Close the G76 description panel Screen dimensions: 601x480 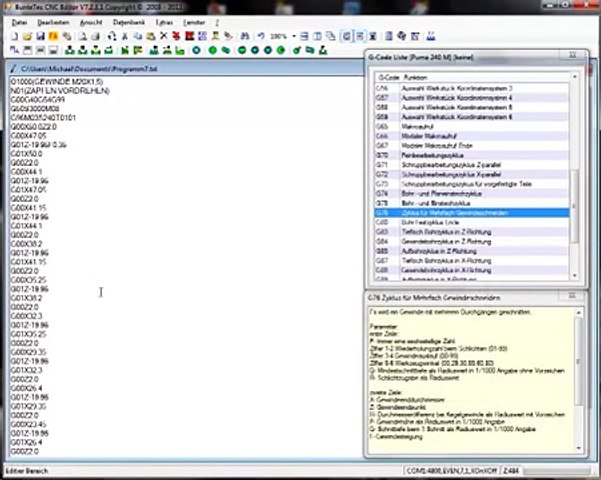coord(572,295)
